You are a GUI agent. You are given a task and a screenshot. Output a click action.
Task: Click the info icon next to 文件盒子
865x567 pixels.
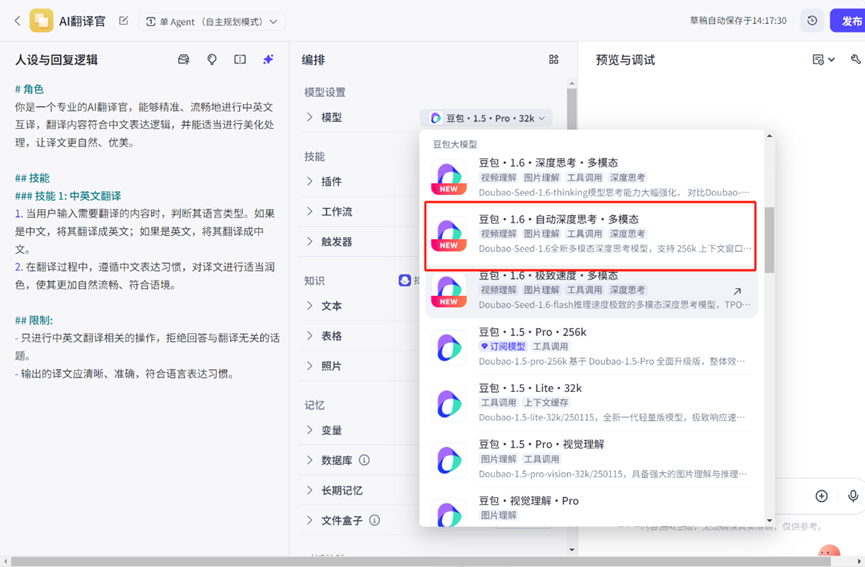point(375,520)
